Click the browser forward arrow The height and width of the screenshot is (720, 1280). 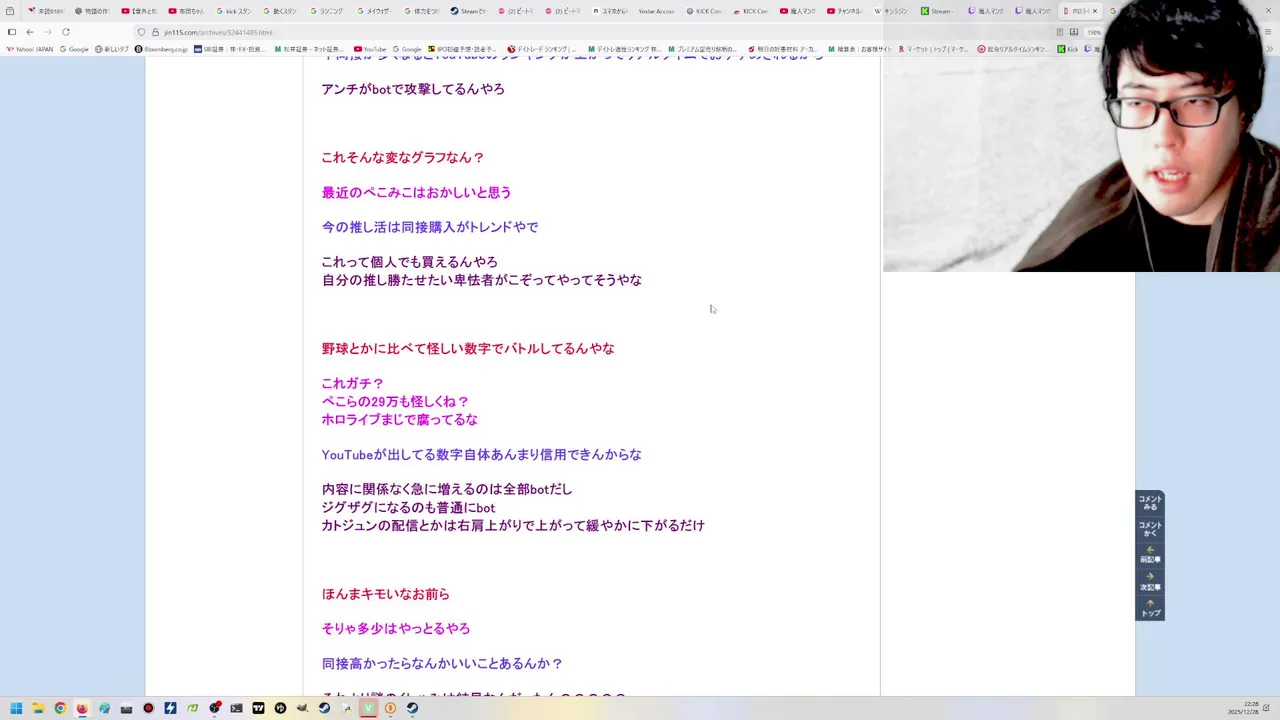tap(47, 32)
